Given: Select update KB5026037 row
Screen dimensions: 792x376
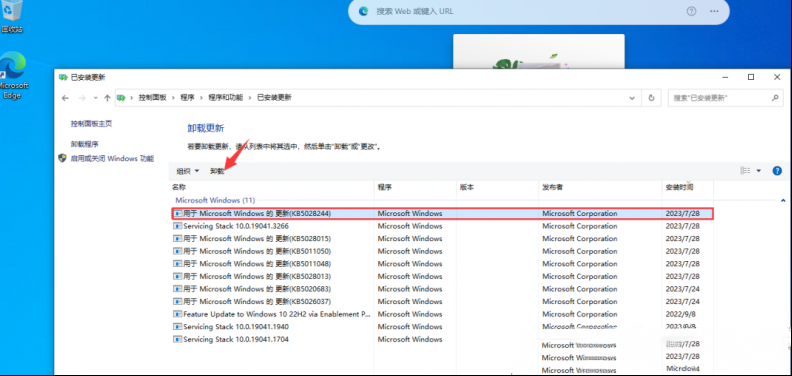Looking at the screenshot, I should pyautogui.click(x=442, y=302).
